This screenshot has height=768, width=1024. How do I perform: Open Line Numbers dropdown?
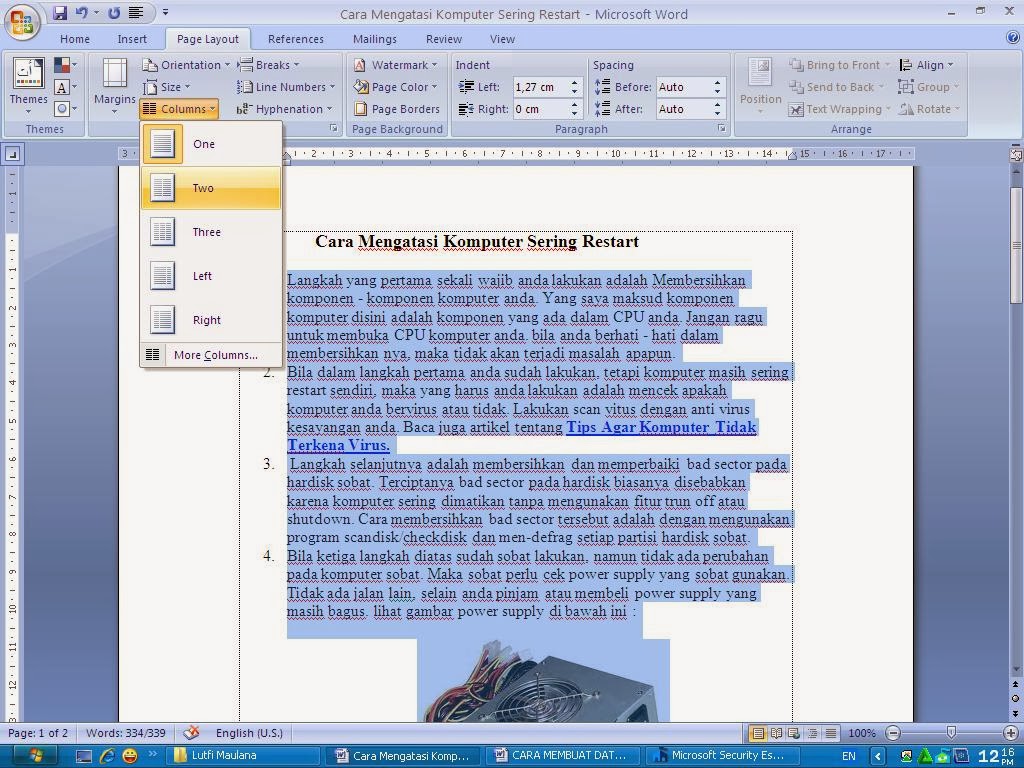pyautogui.click(x=286, y=87)
